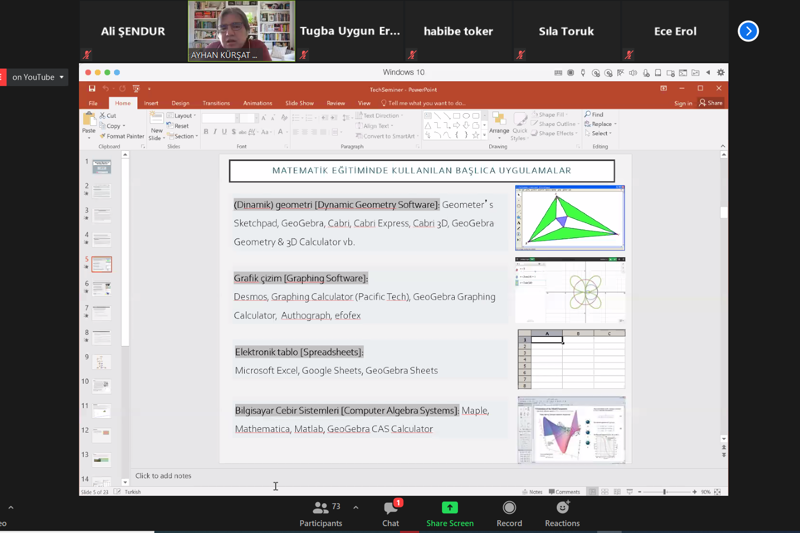Viewport: 800px width, 533px height.
Task: Click the New Slide icon
Action: (157, 118)
